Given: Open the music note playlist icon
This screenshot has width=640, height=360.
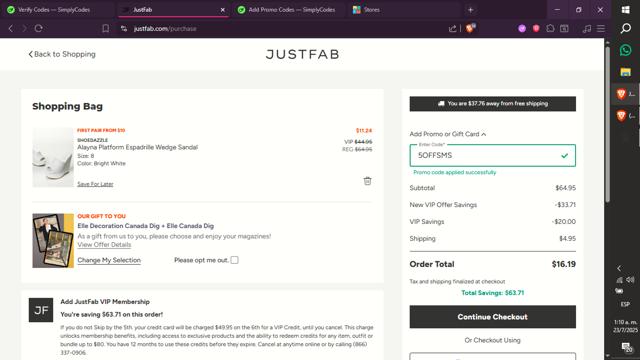Looking at the screenshot, I should click(587, 29).
